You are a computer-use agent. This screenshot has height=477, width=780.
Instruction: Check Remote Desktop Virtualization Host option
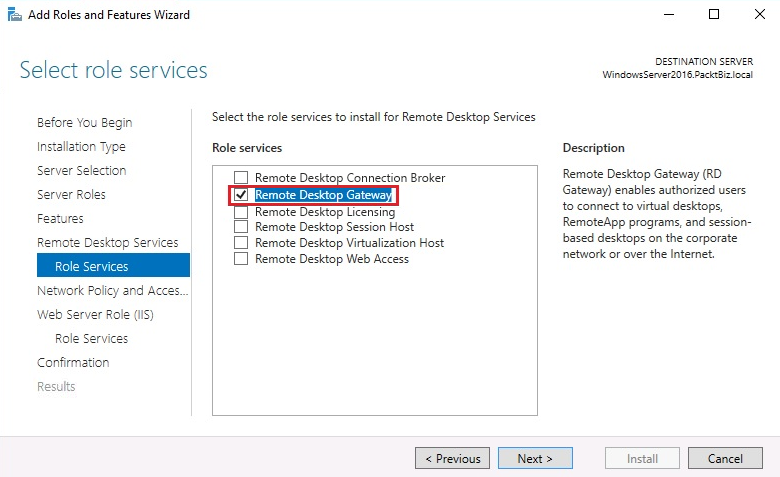tap(241, 243)
